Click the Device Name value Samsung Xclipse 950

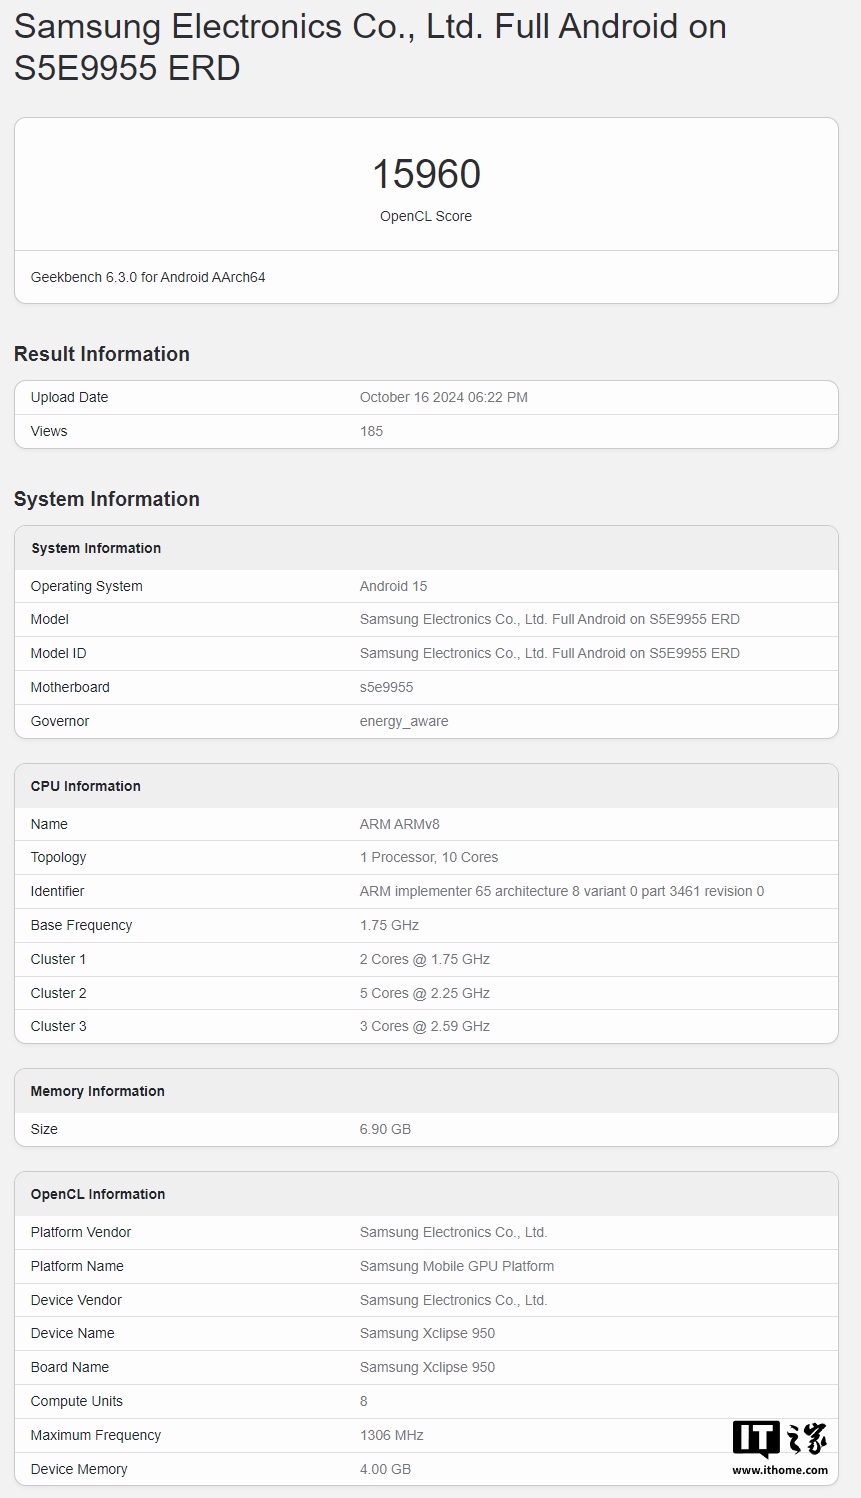click(x=427, y=1333)
